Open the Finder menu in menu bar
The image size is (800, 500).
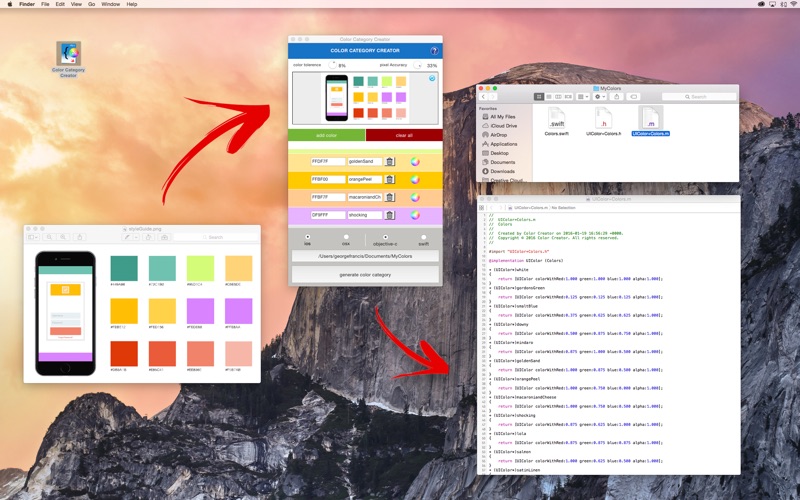coord(27,4)
